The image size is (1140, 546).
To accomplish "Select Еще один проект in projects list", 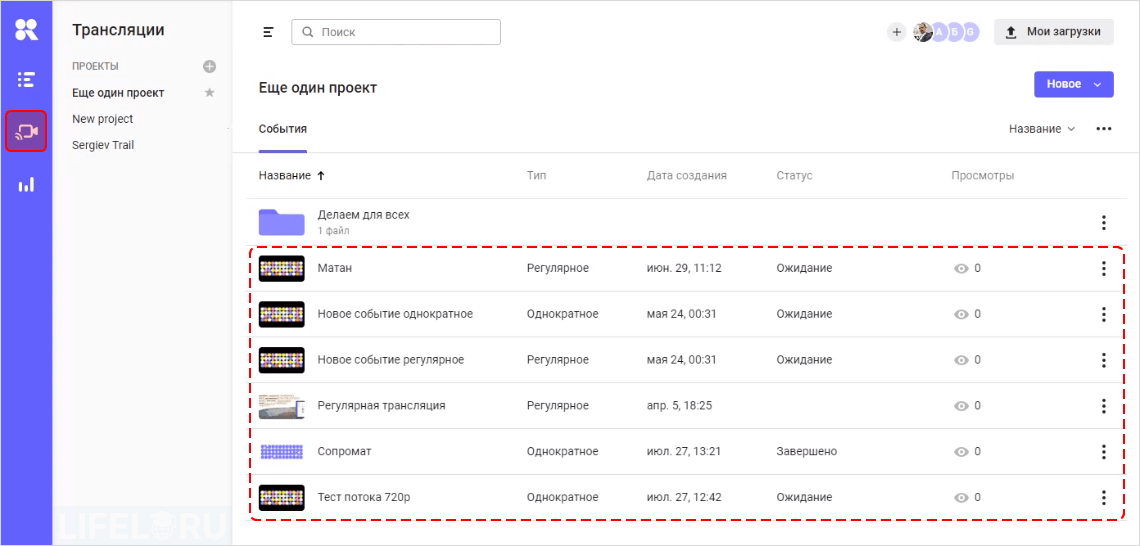I will 119,93.
